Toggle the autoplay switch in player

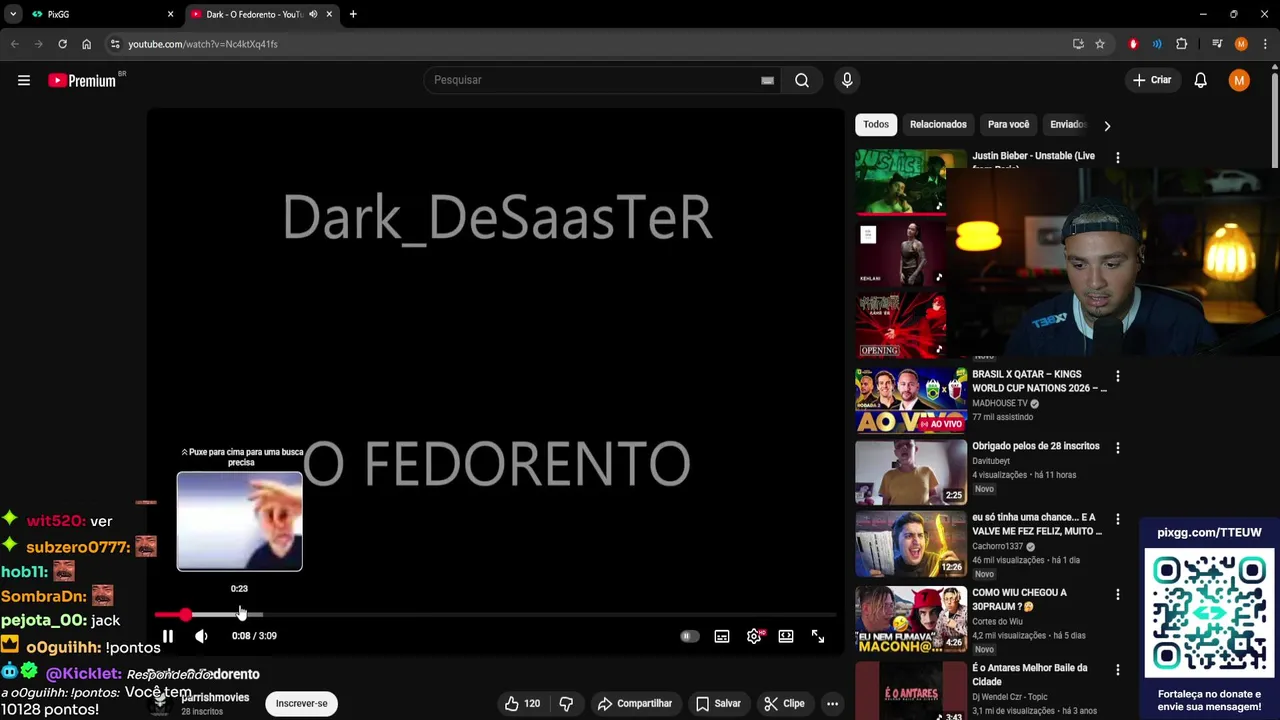click(689, 636)
